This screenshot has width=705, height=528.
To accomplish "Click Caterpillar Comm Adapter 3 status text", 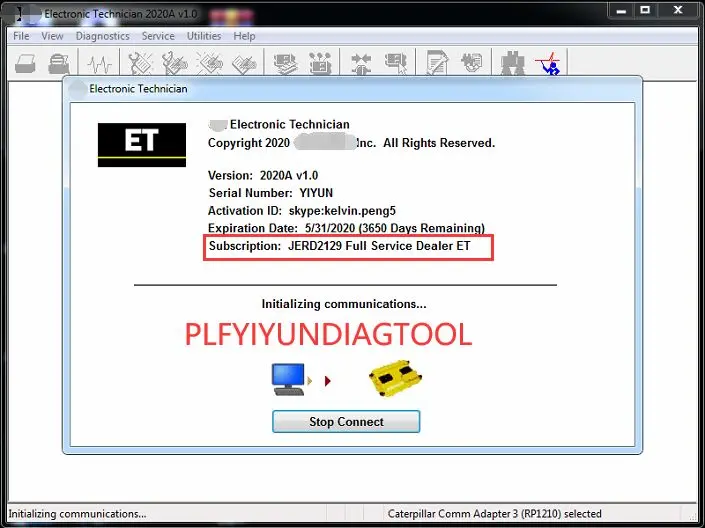I will click(x=495, y=514).
